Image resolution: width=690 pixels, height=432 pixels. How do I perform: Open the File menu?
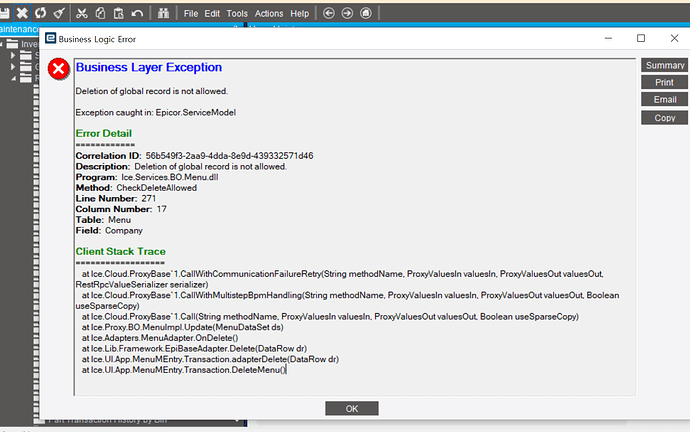(191, 14)
